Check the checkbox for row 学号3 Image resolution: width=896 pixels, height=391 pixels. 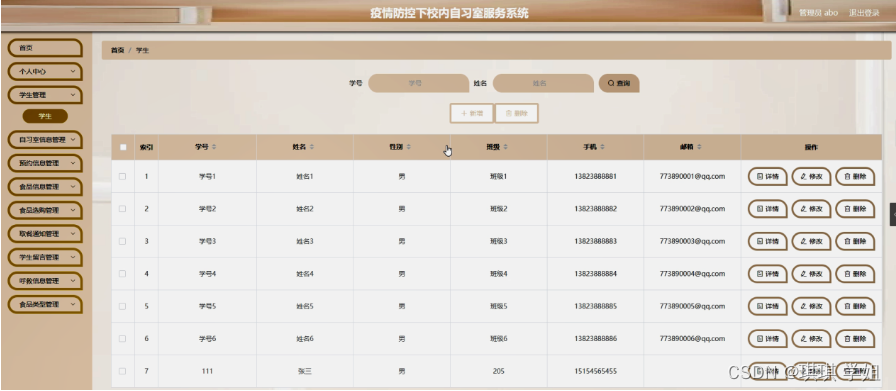(x=122, y=242)
